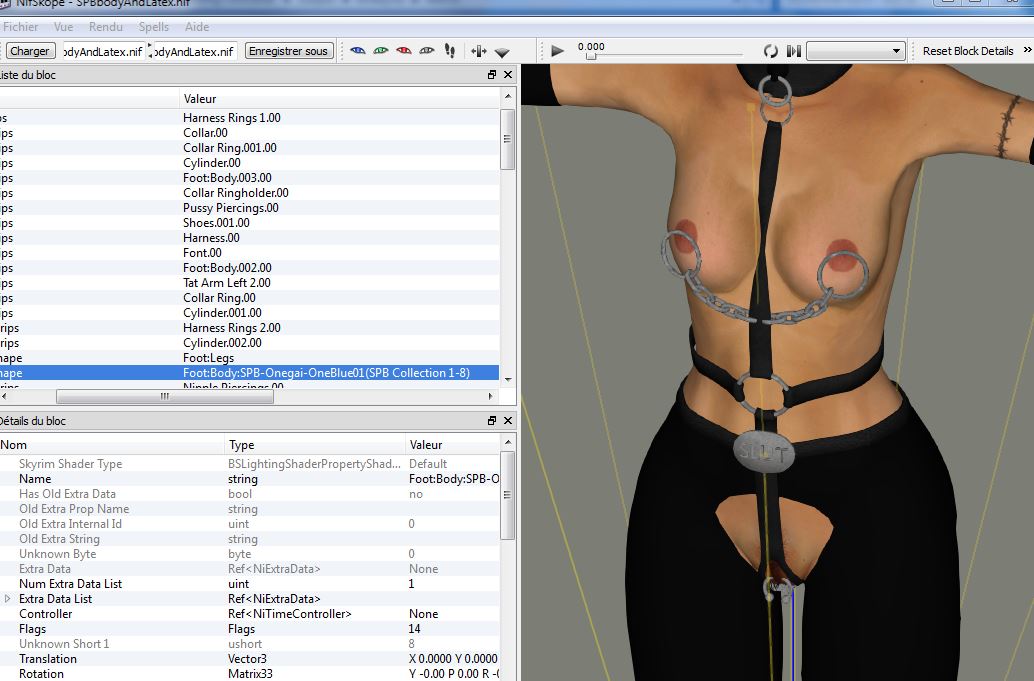1034x681 pixels.
Task: Click the flip view arrows icon
Action: coord(478,51)
